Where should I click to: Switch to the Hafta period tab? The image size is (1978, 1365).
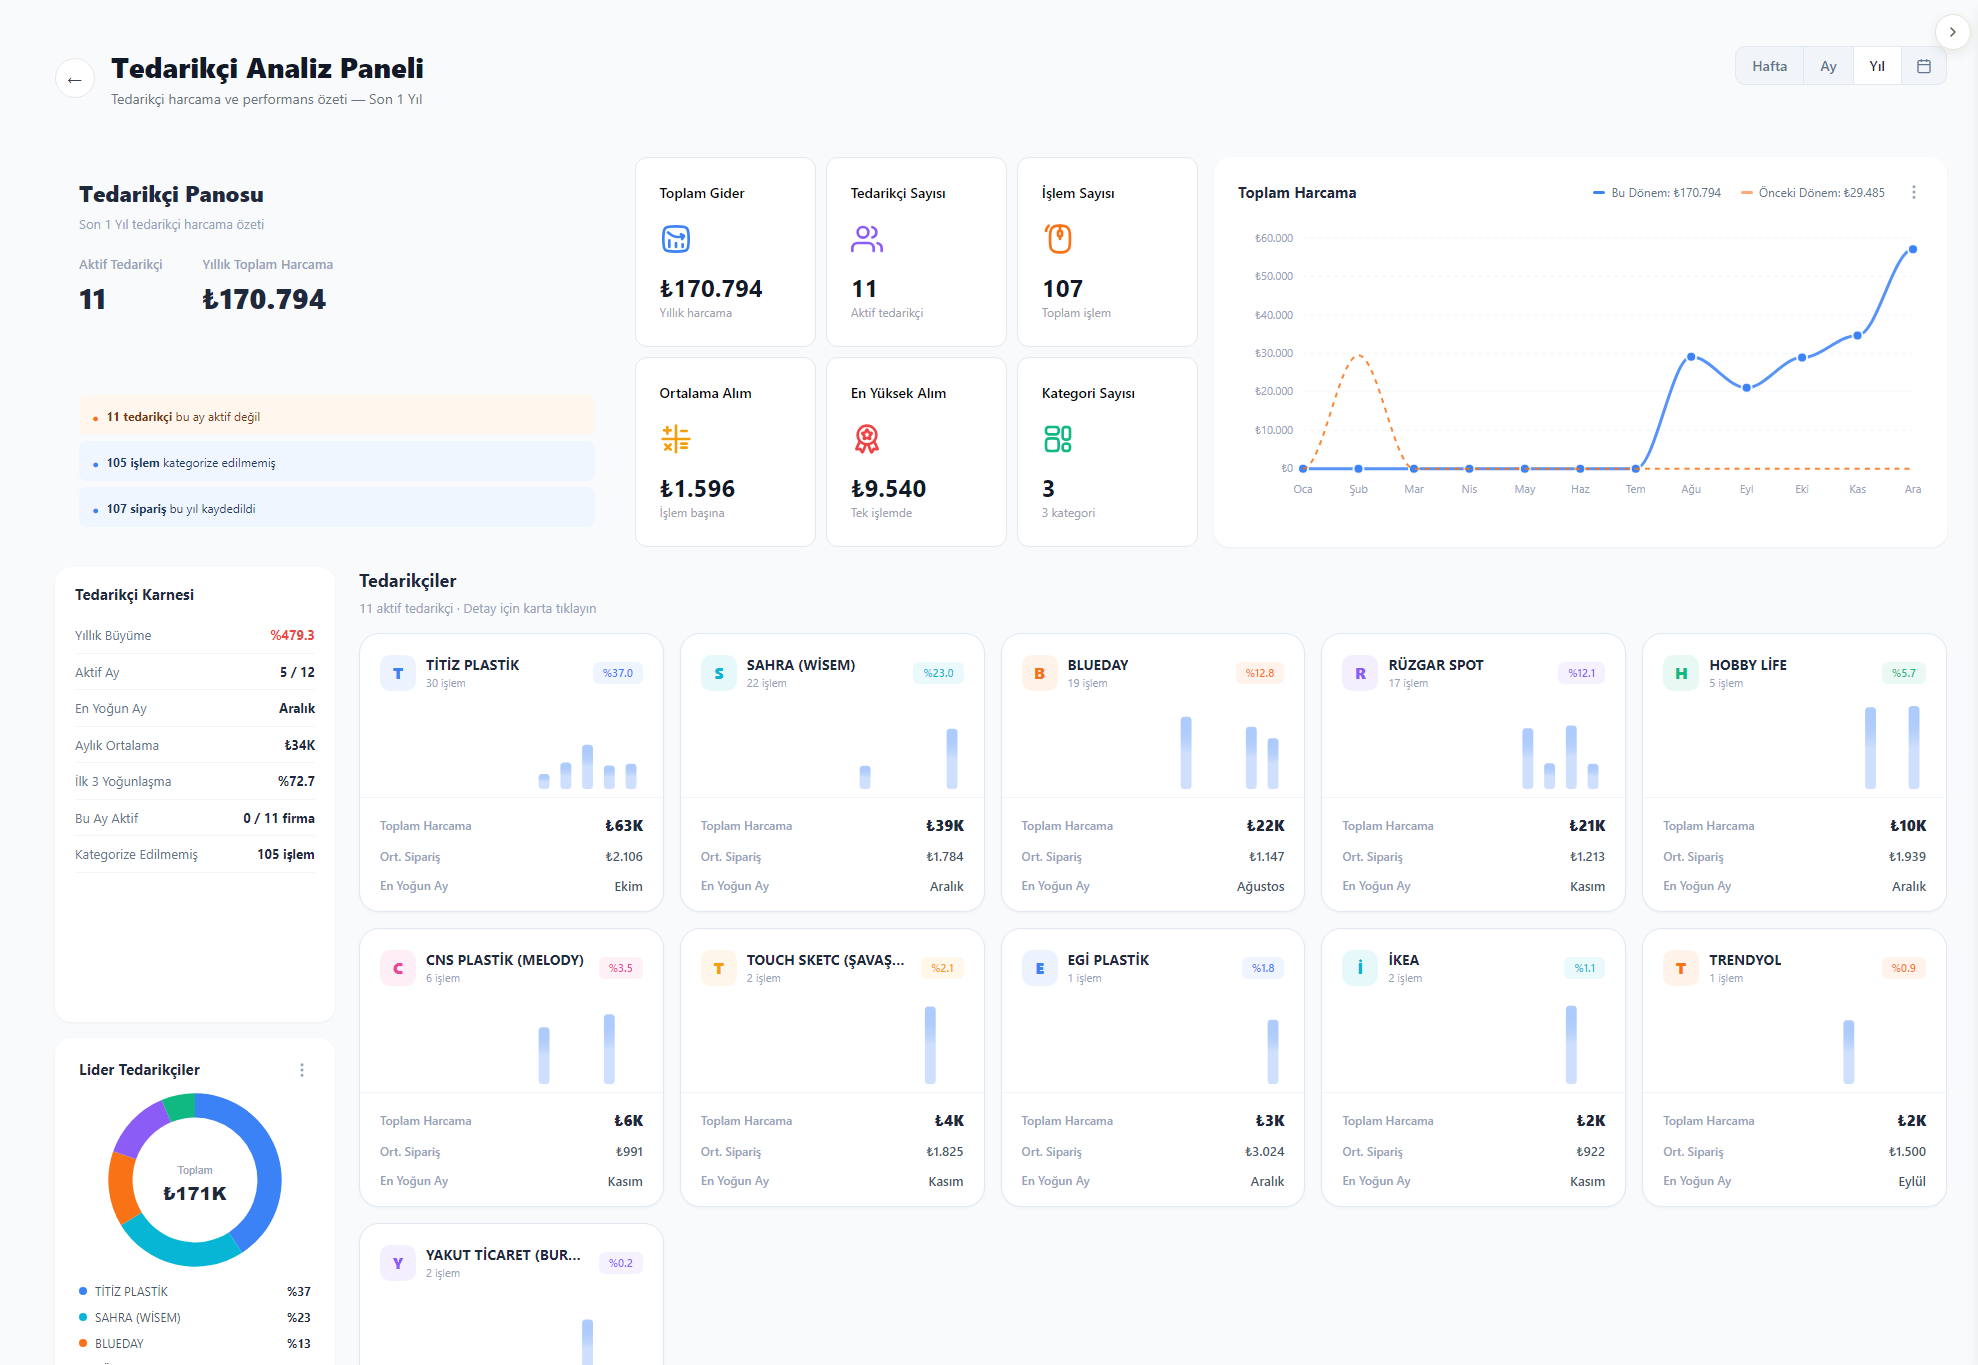tap(1769, 66)
